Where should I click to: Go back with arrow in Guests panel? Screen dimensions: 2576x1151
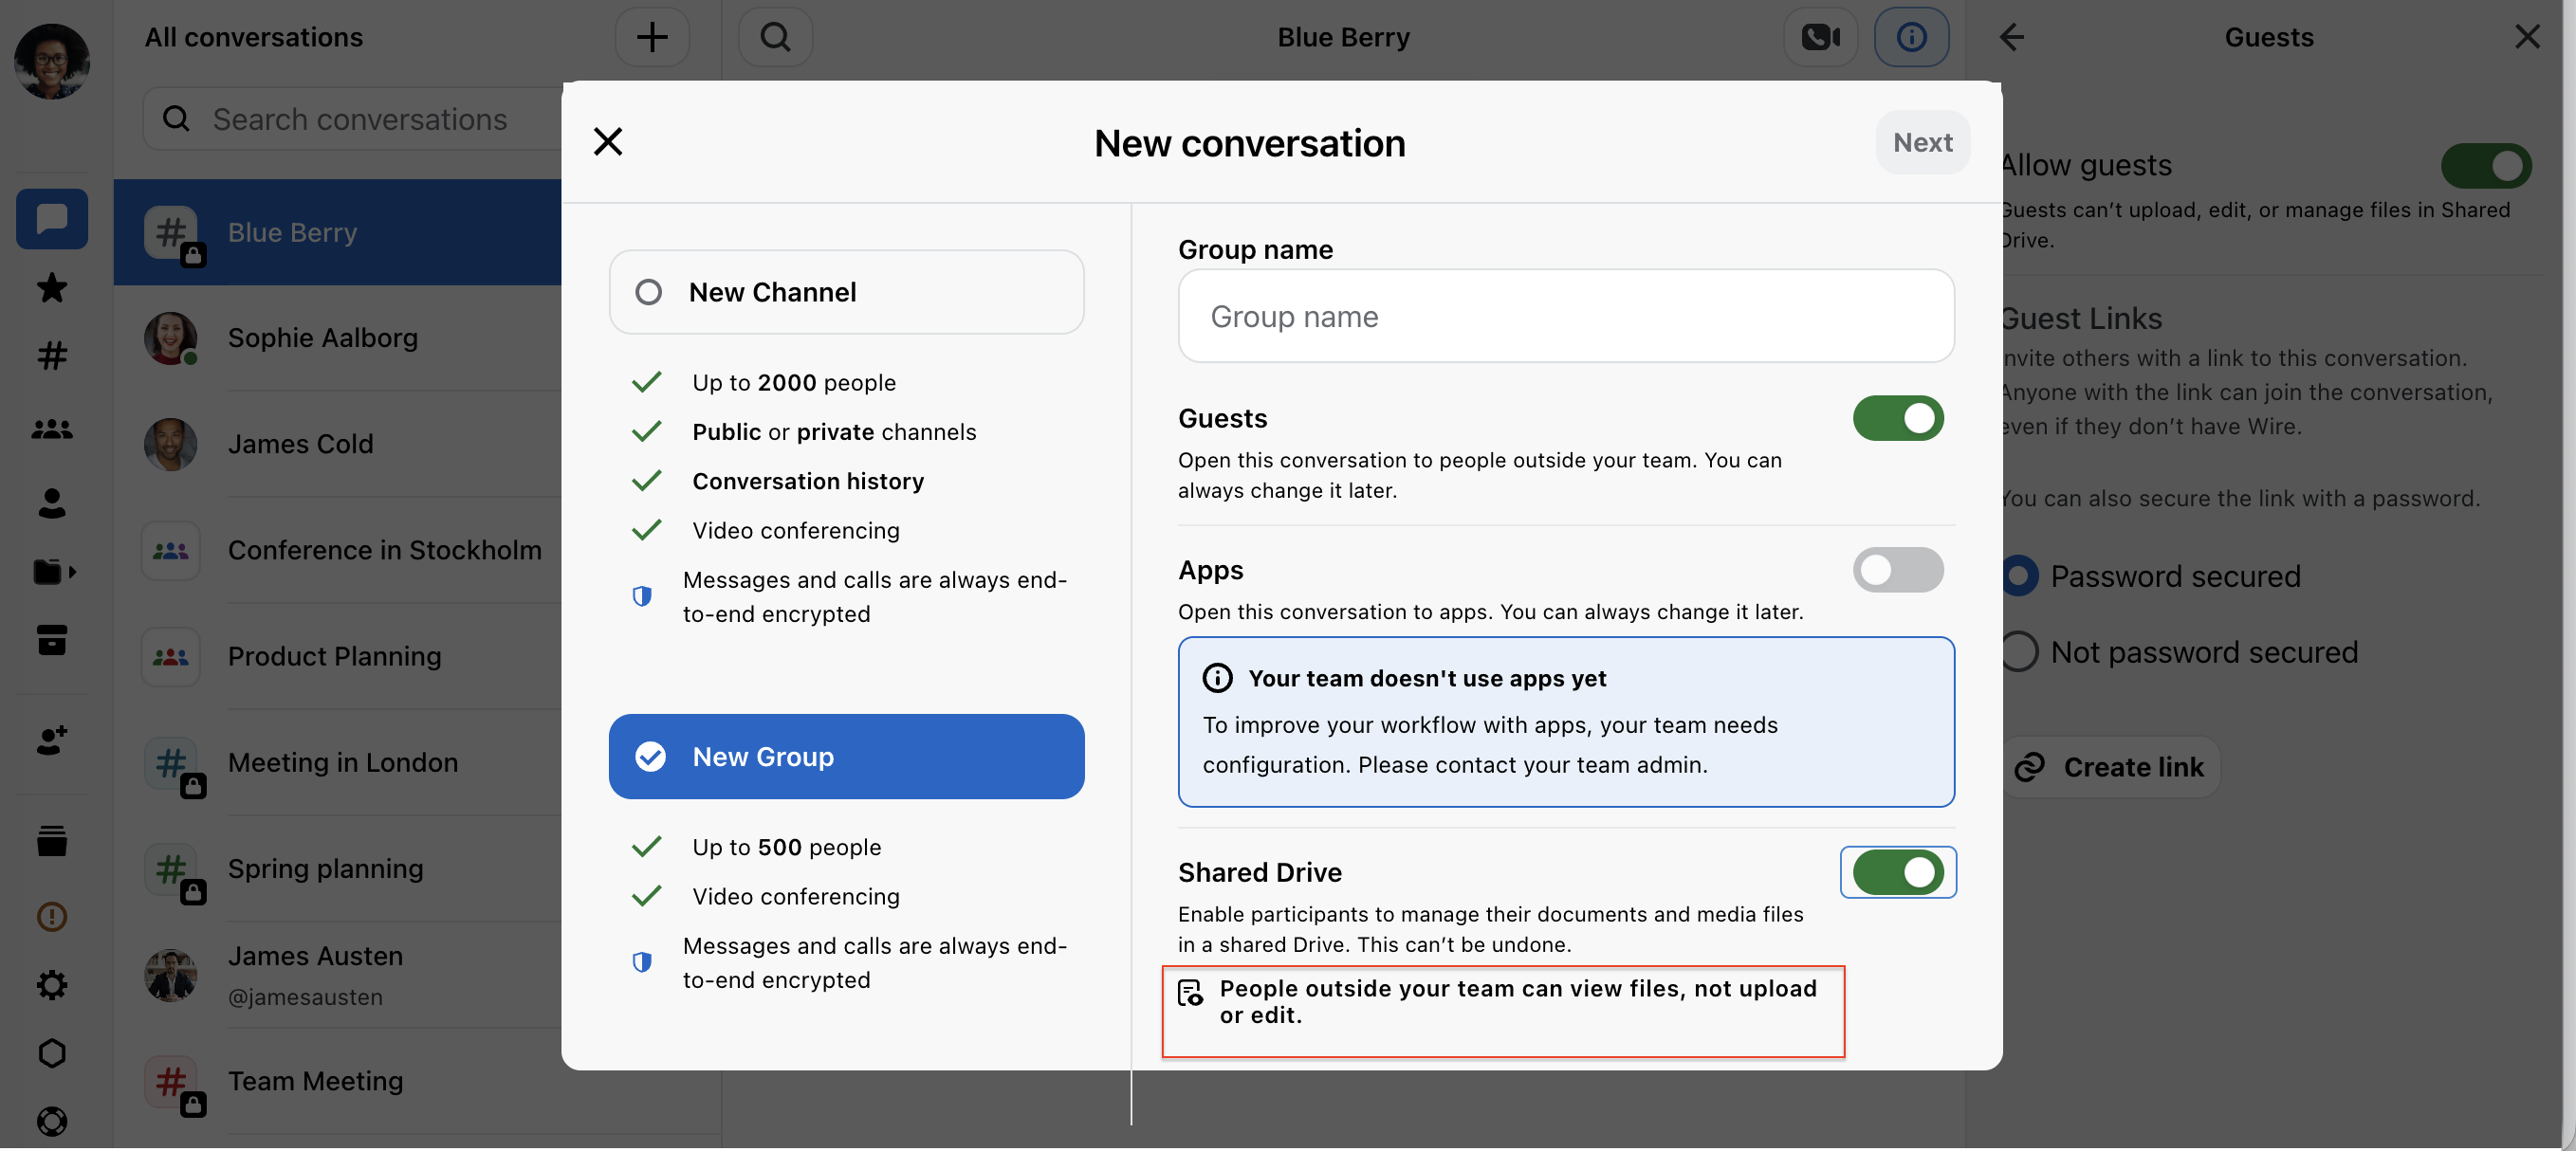click(x=2011, y=37)
